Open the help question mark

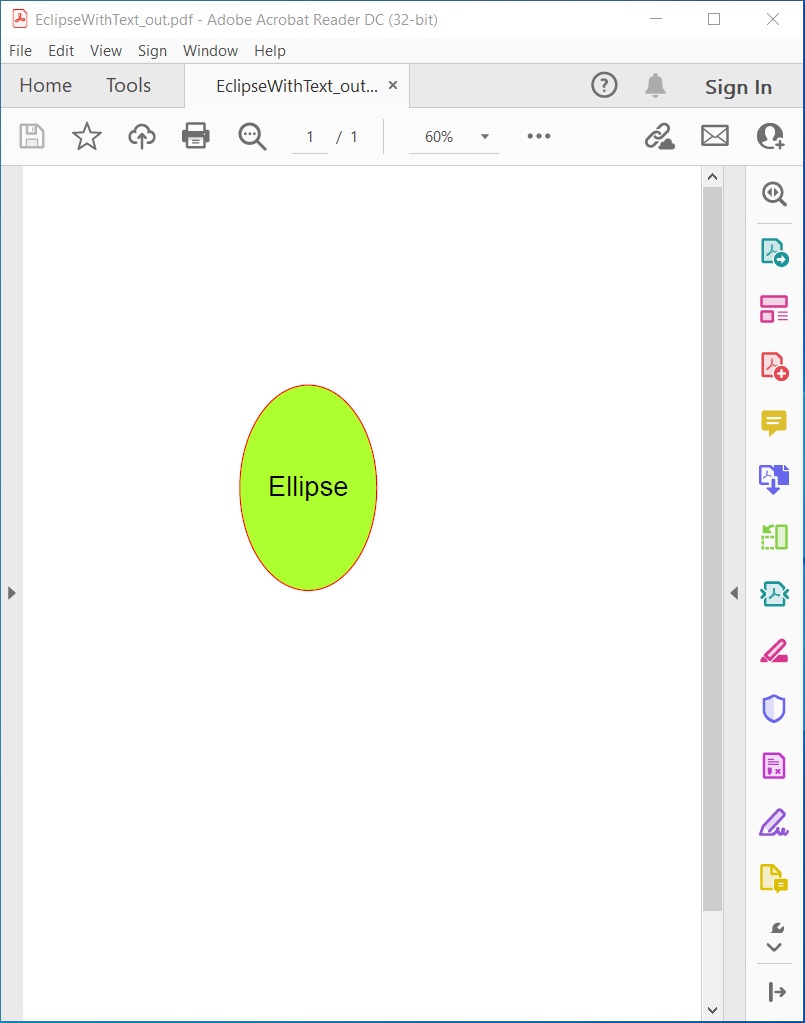604,85
